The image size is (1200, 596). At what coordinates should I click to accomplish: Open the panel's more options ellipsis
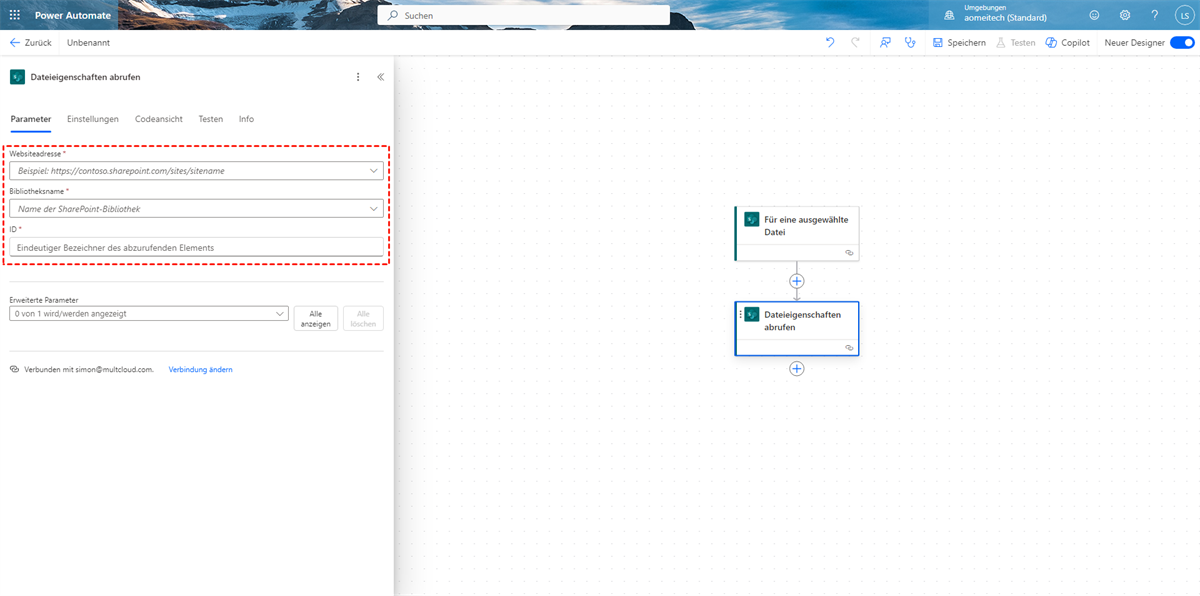click(358, 77)
